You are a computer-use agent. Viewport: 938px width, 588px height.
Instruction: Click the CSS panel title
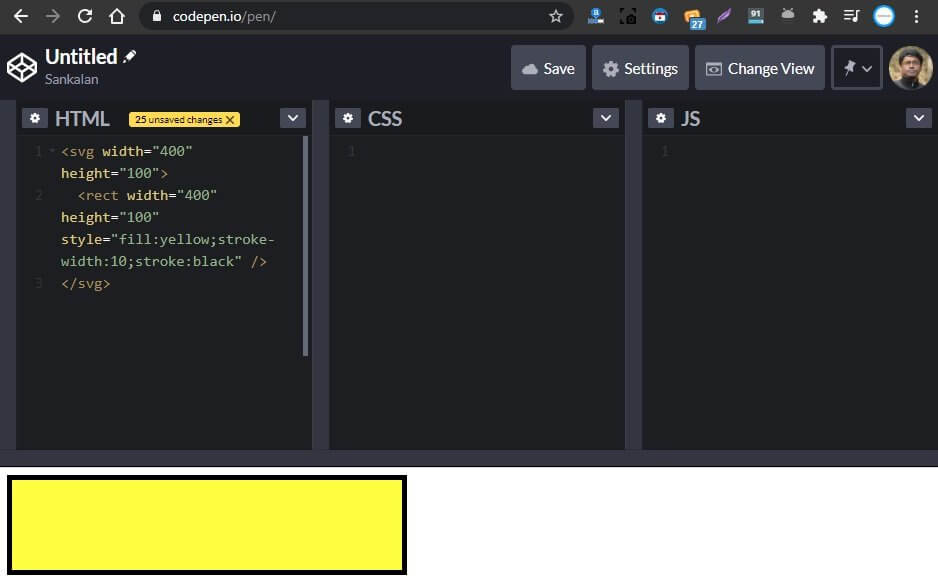click(x=385, y=118)
